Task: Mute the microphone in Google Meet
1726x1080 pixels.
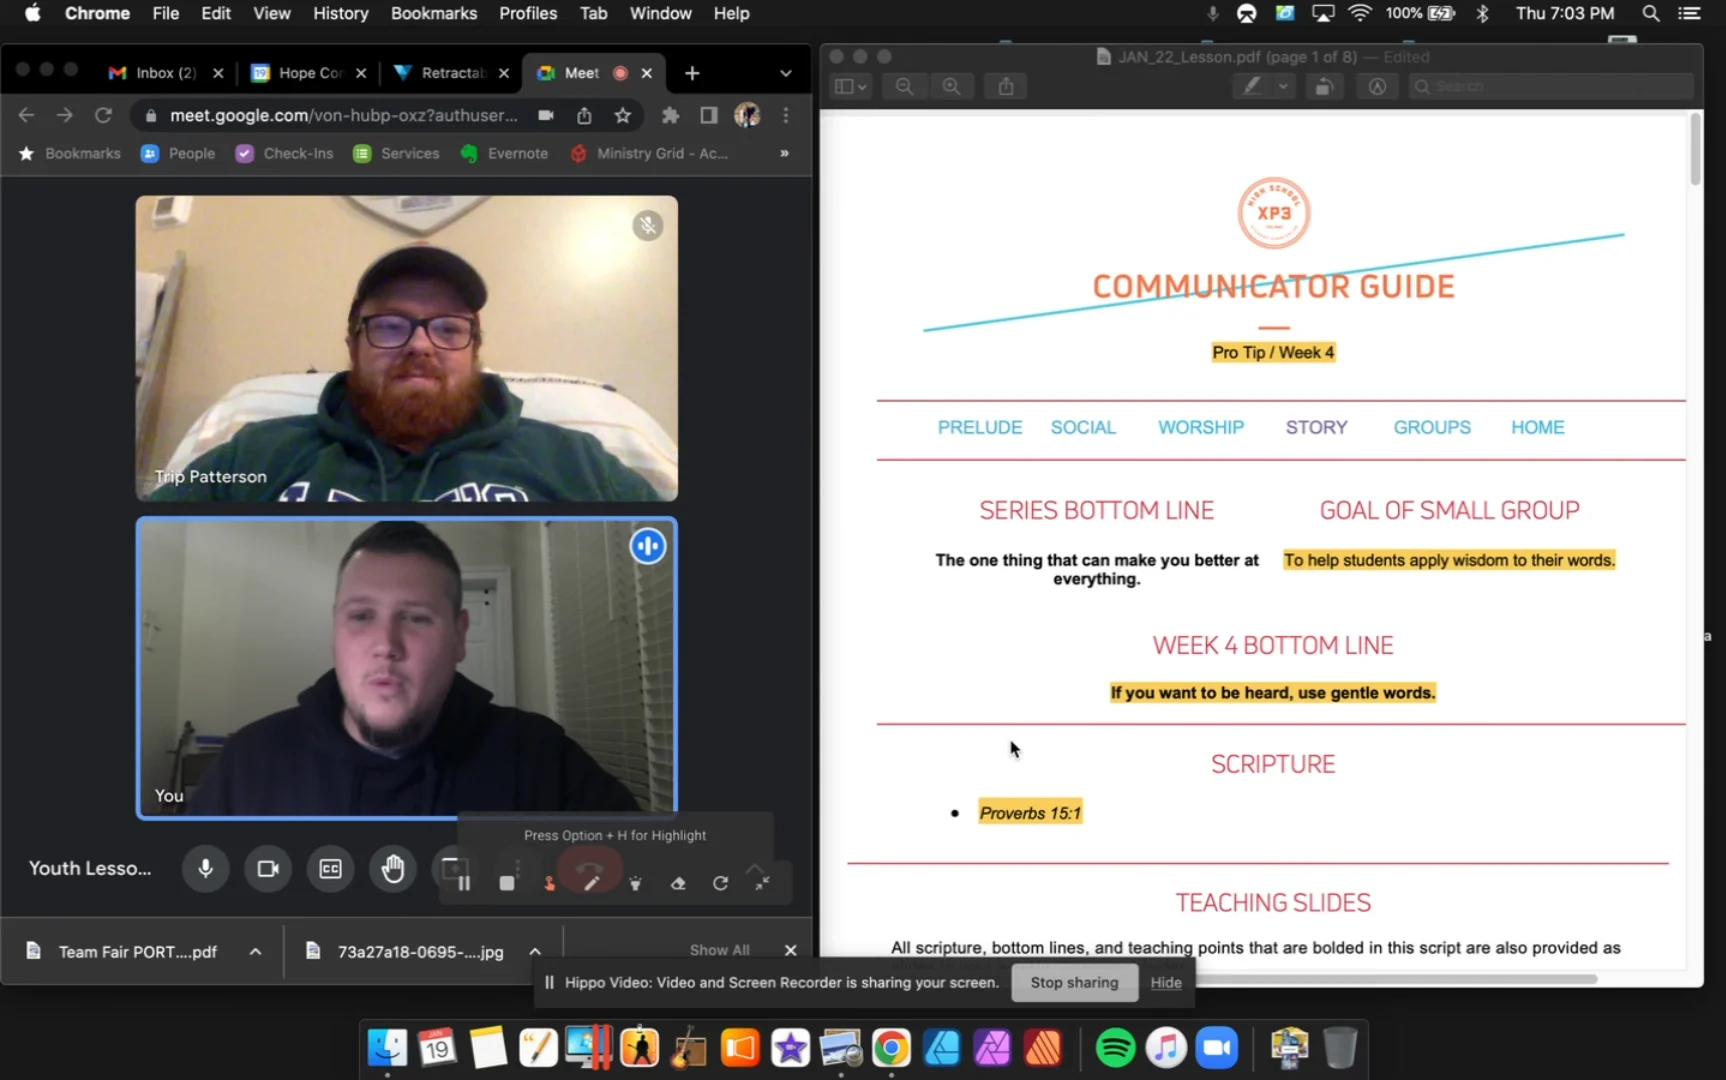Action: [205, 868]
